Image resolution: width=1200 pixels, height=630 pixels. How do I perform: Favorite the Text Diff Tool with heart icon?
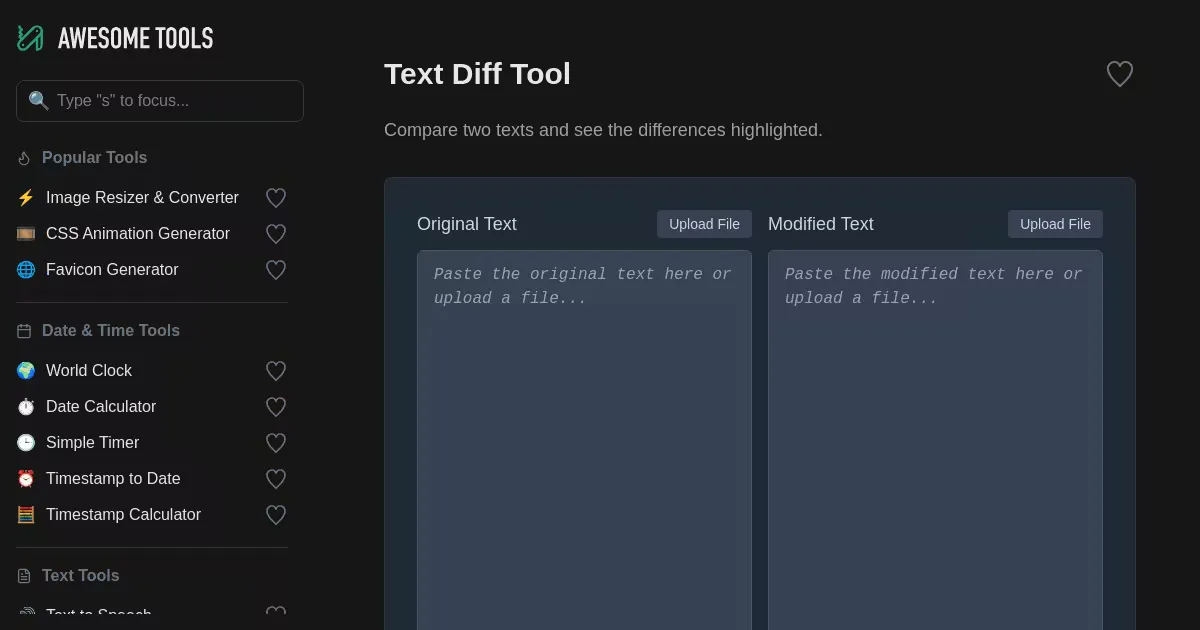1119,74
